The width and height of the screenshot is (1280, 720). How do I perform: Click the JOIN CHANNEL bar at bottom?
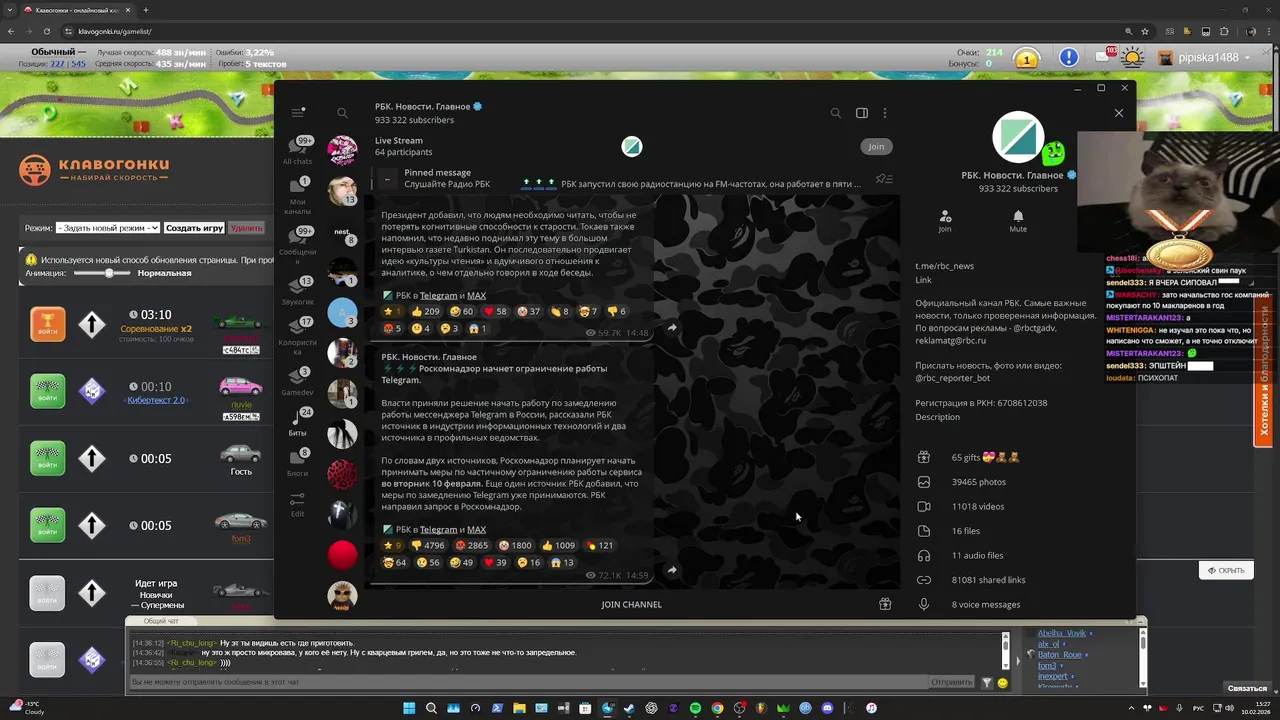coord(631,604)
